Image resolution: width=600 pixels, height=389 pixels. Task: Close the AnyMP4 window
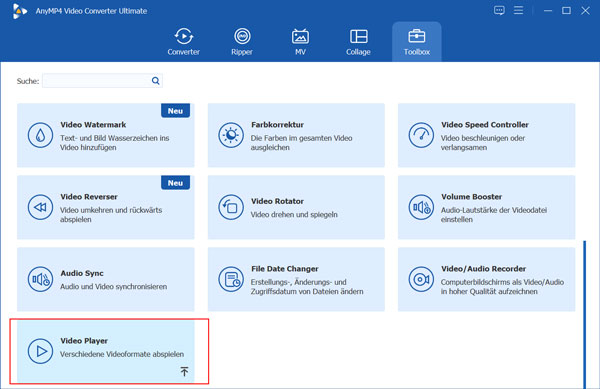585,11
